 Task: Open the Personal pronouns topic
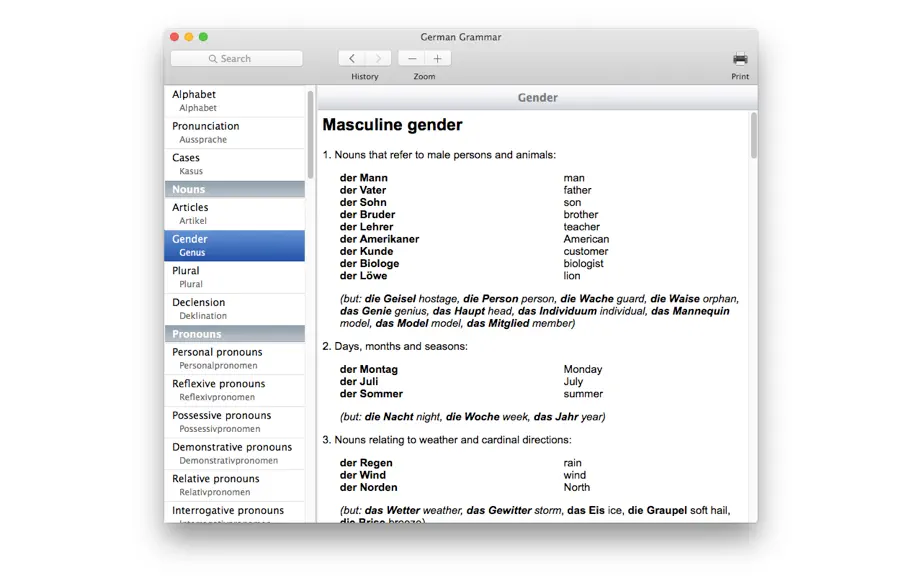coord(235,358)
